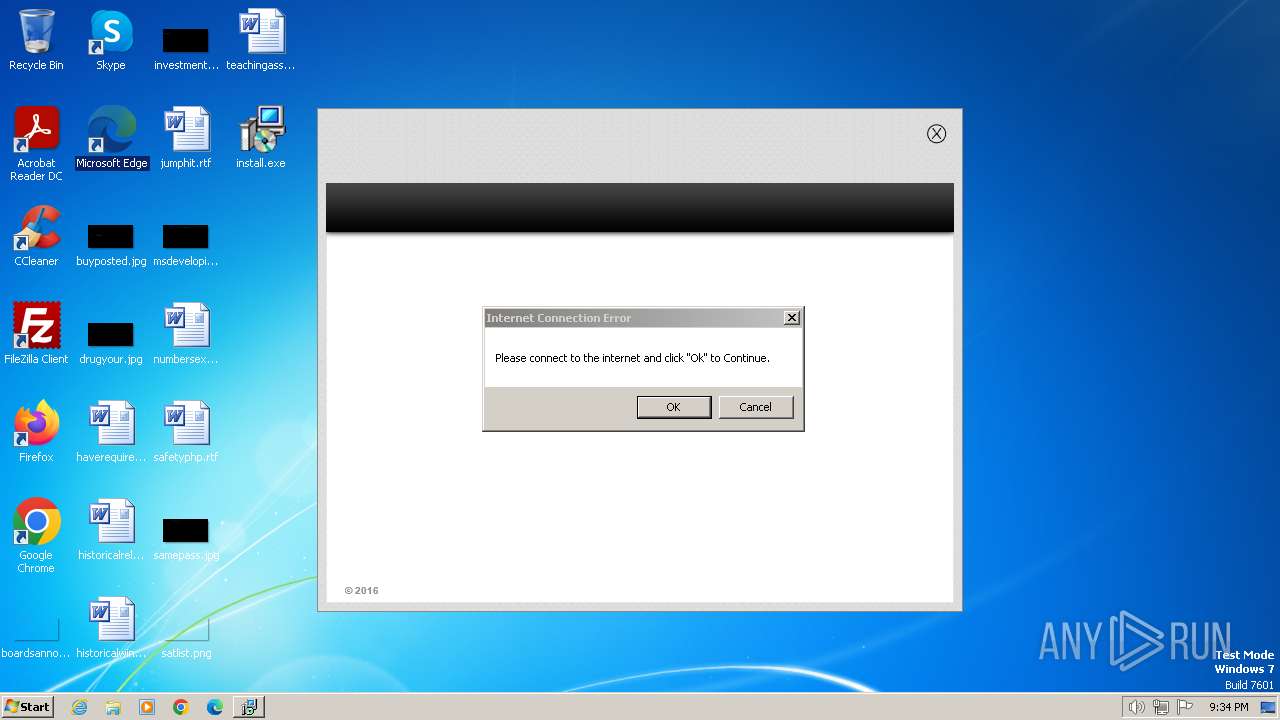Select the historicalwin document icon

(x=111, y=628)
